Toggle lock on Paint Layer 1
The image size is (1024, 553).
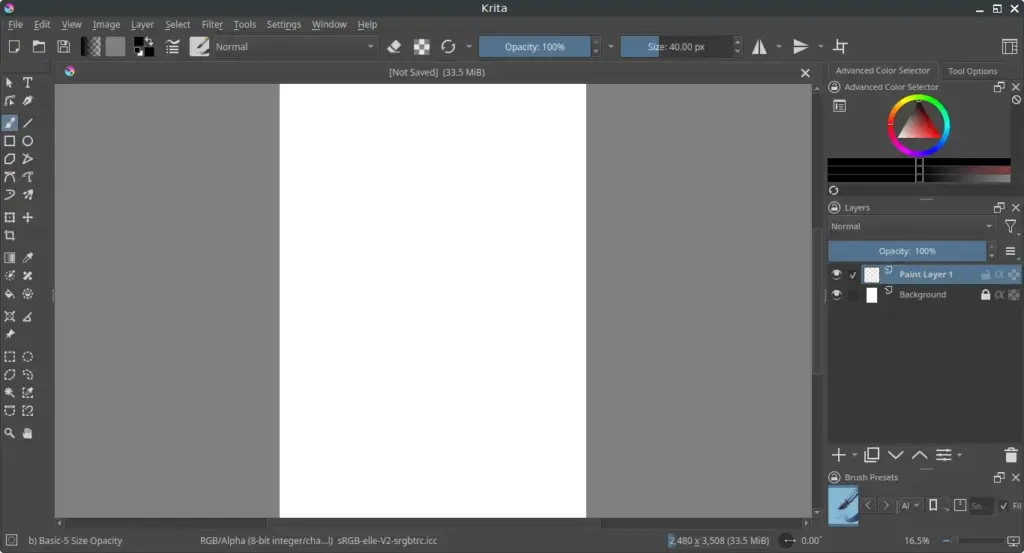pos(985,275)
